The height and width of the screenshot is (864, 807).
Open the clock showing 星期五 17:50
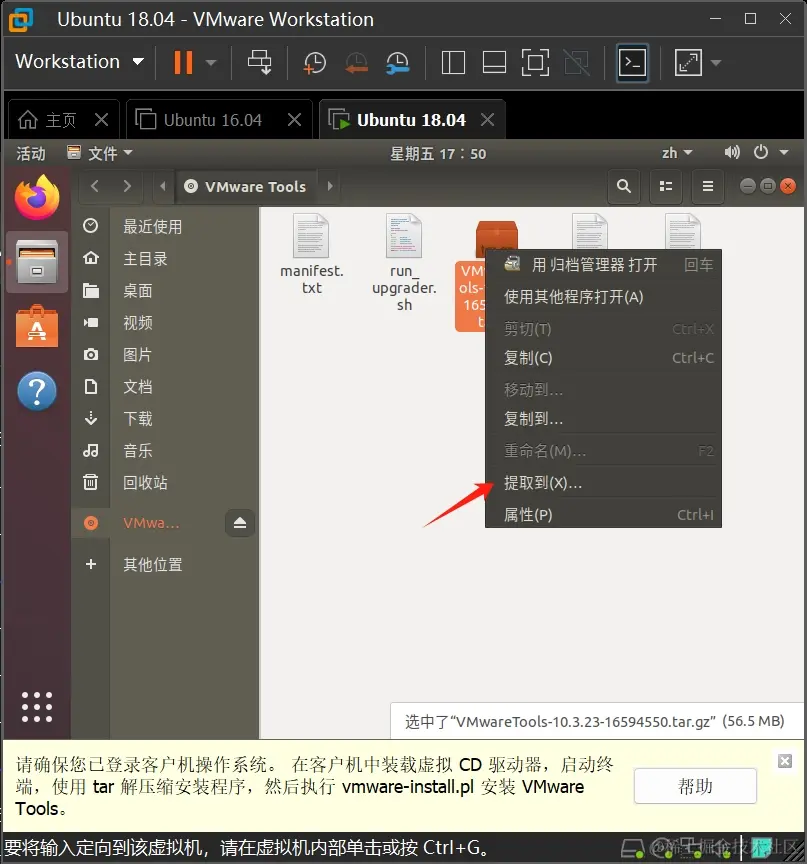pyautogui.click(x=438, y=153)
